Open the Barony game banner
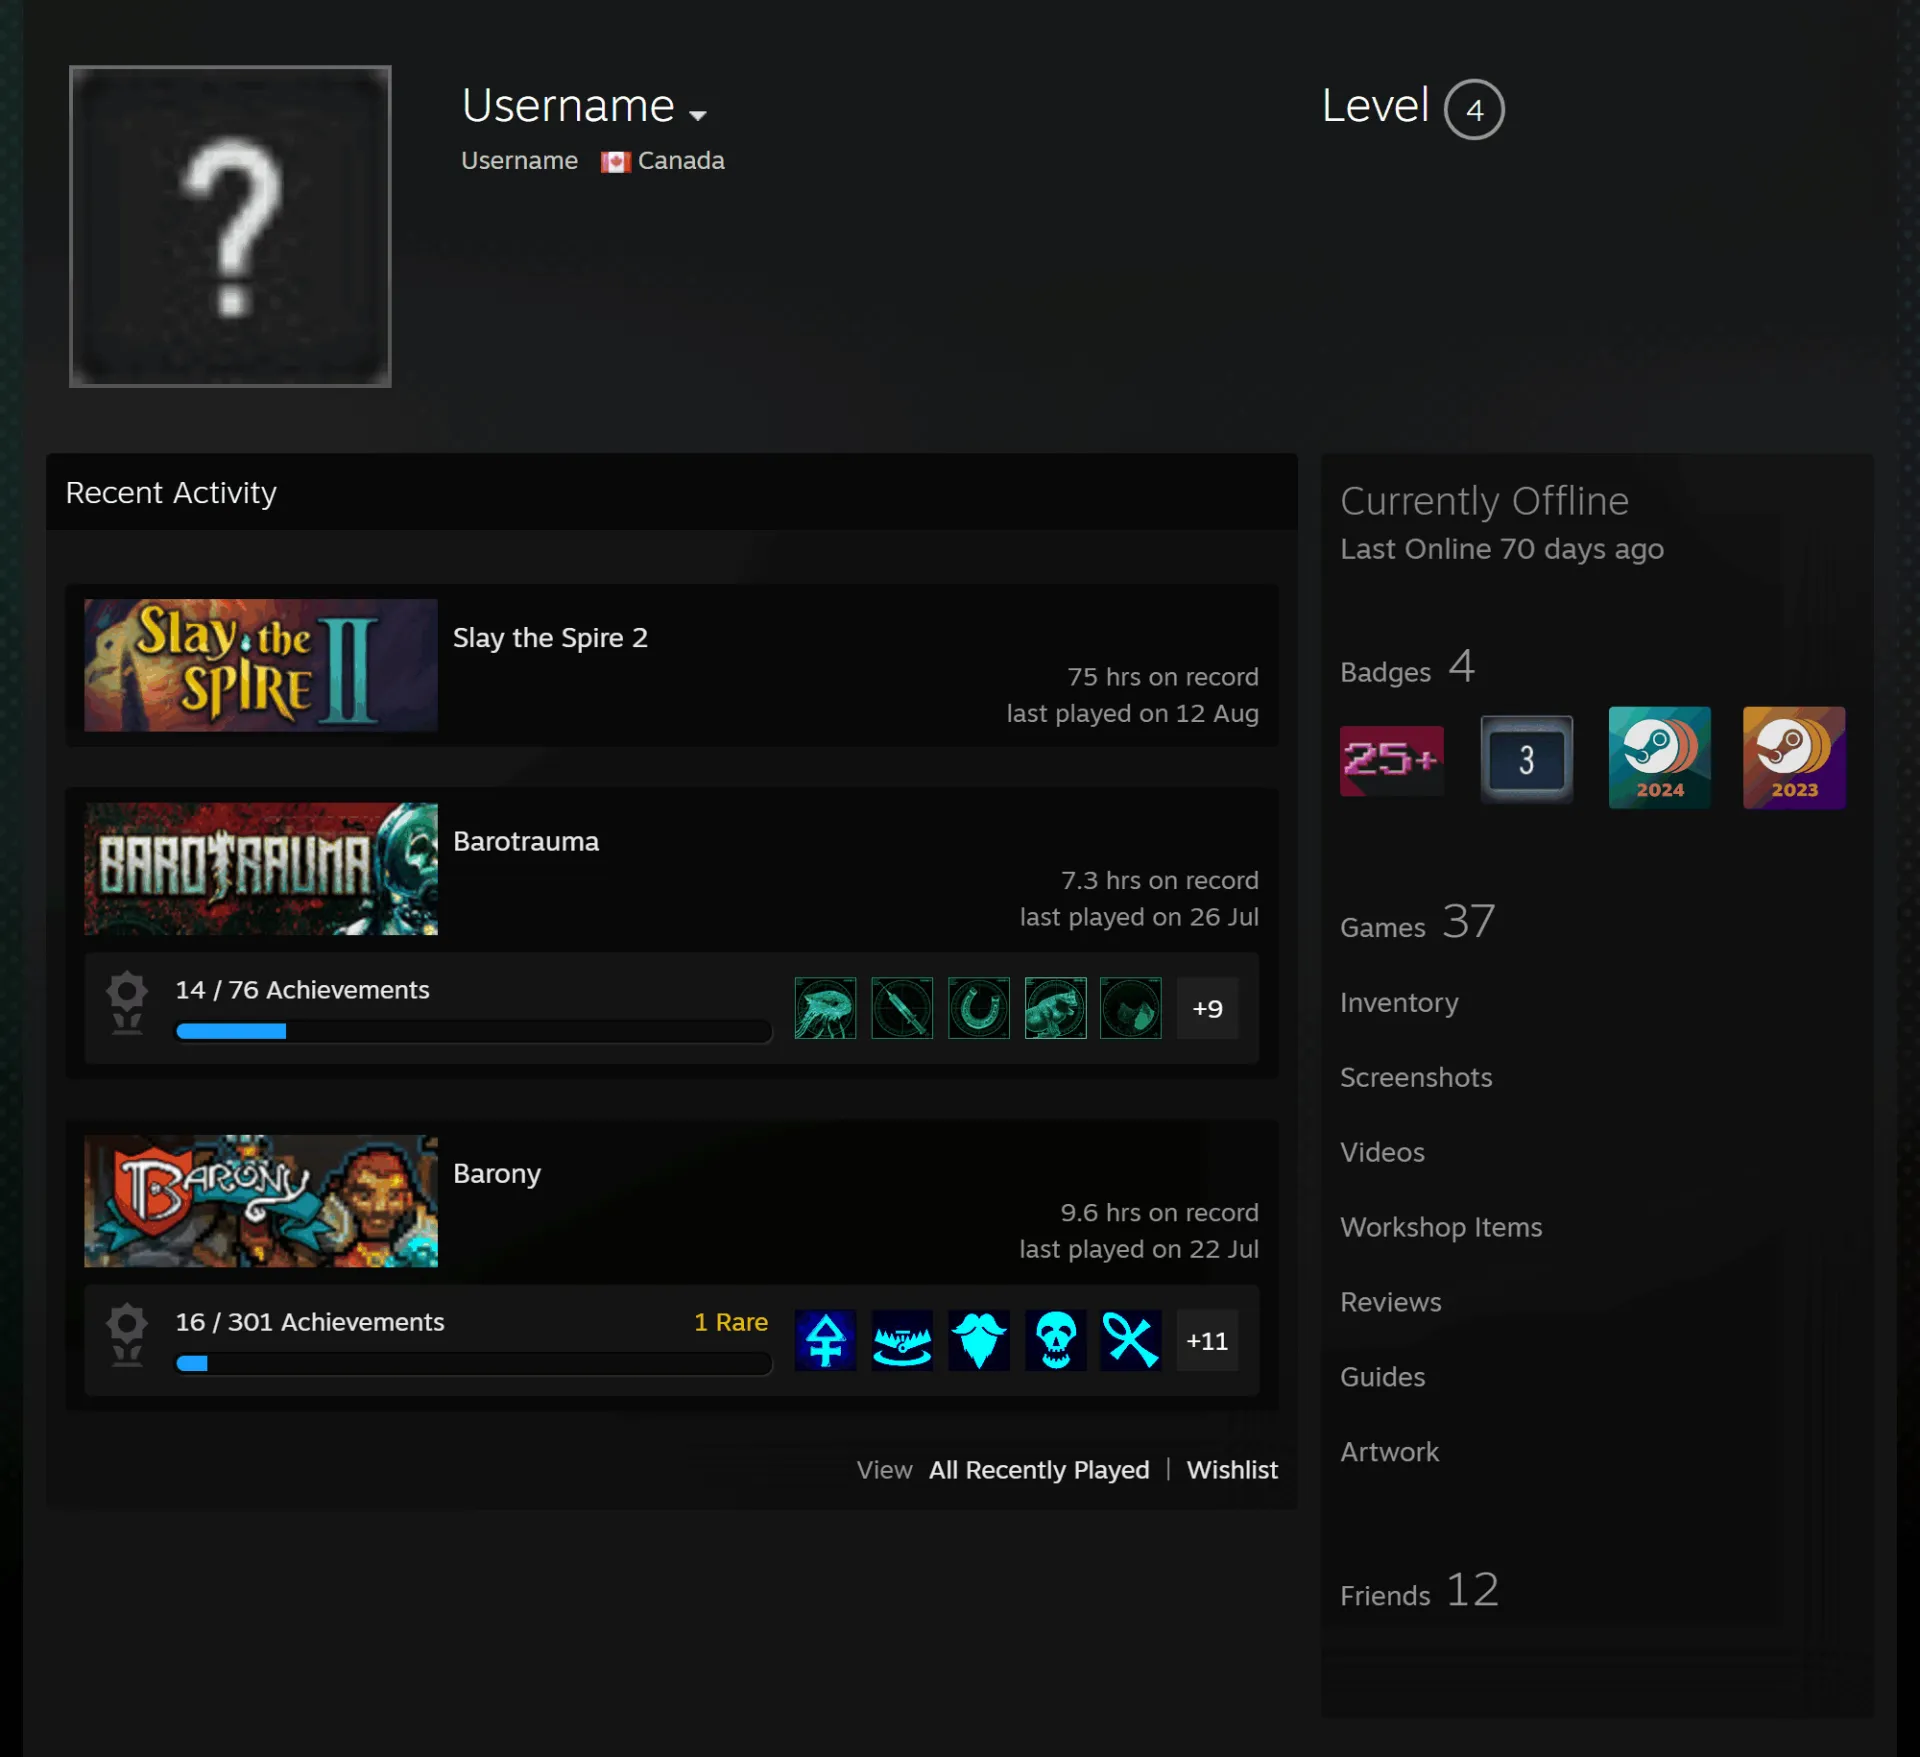The height and width of the screenshot is (1757, 1920). click(x=261, y=1201)
